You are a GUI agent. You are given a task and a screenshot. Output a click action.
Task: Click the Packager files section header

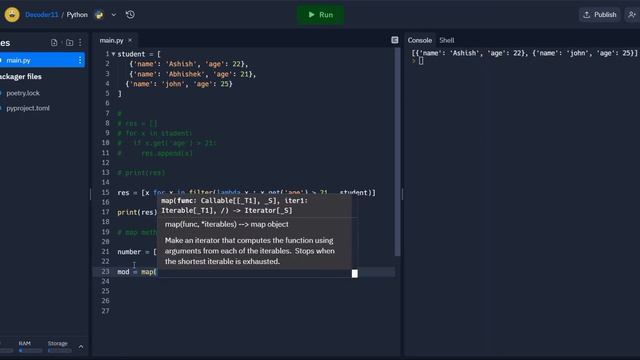click(21, 76)
